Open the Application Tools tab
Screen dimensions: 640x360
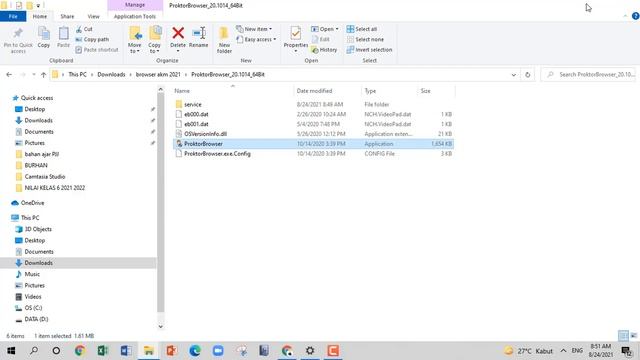[x=135, y=16]
